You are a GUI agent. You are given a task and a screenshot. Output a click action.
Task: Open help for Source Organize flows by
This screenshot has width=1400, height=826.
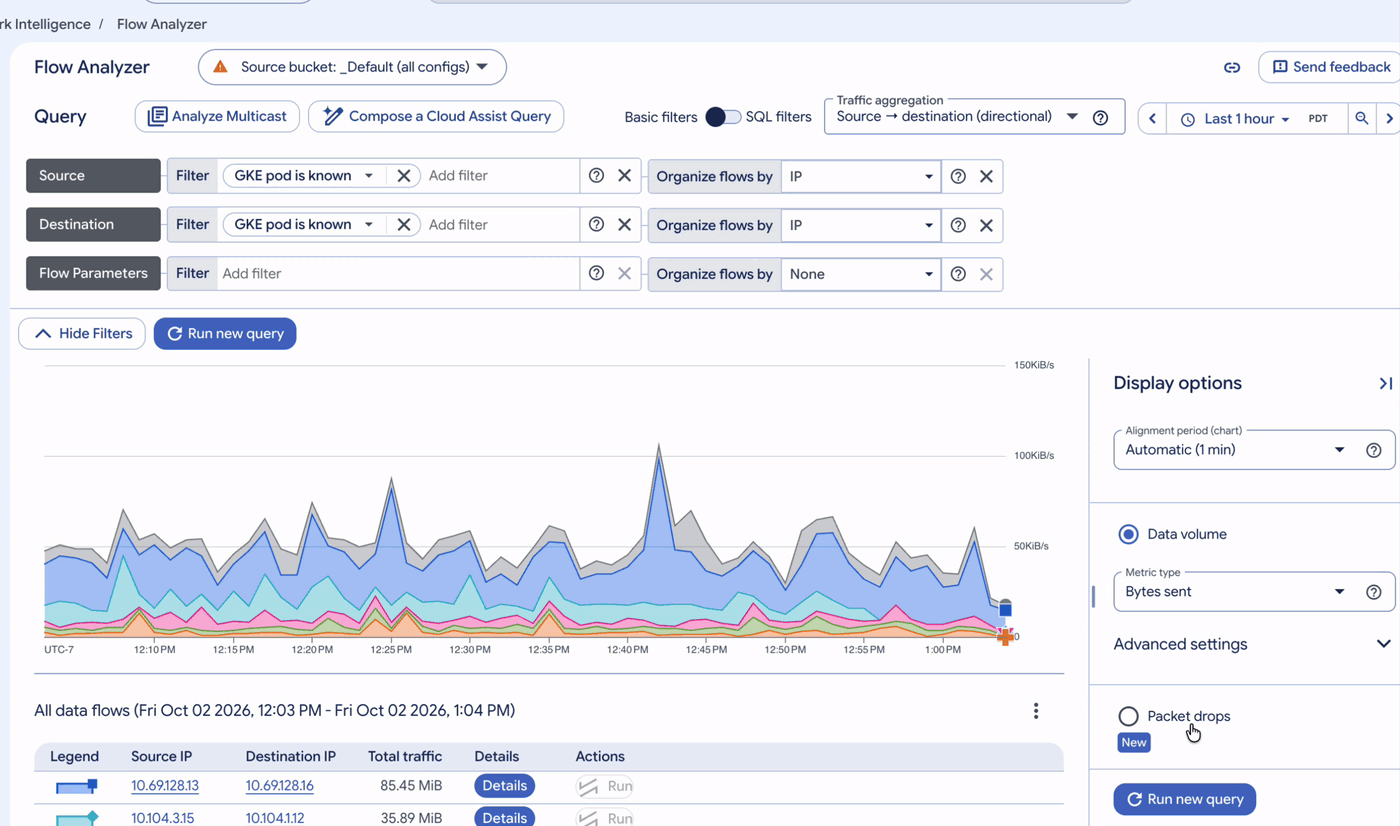(958, 176)
